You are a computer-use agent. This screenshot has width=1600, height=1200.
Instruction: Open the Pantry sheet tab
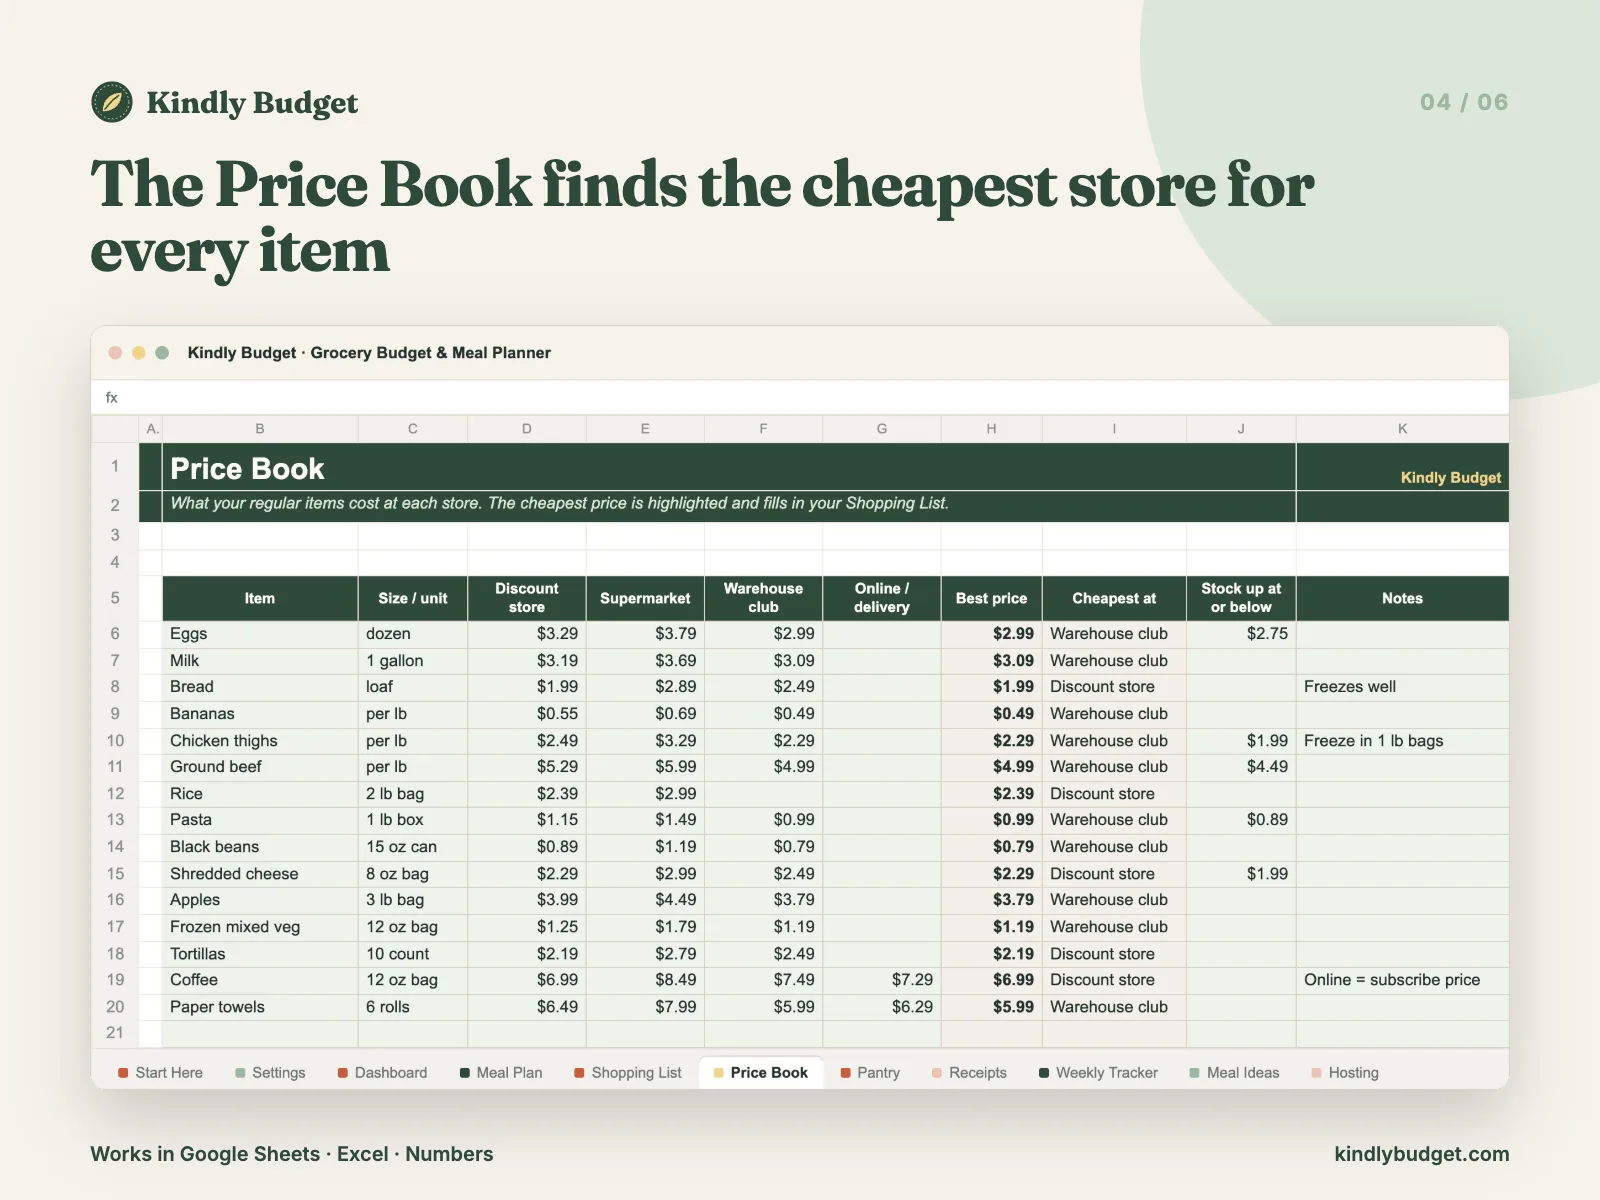click(870, 1072)
